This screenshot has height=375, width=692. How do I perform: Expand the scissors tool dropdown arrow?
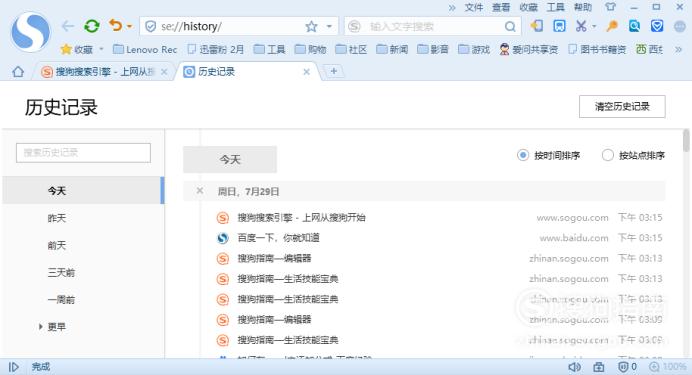(594, 26)
